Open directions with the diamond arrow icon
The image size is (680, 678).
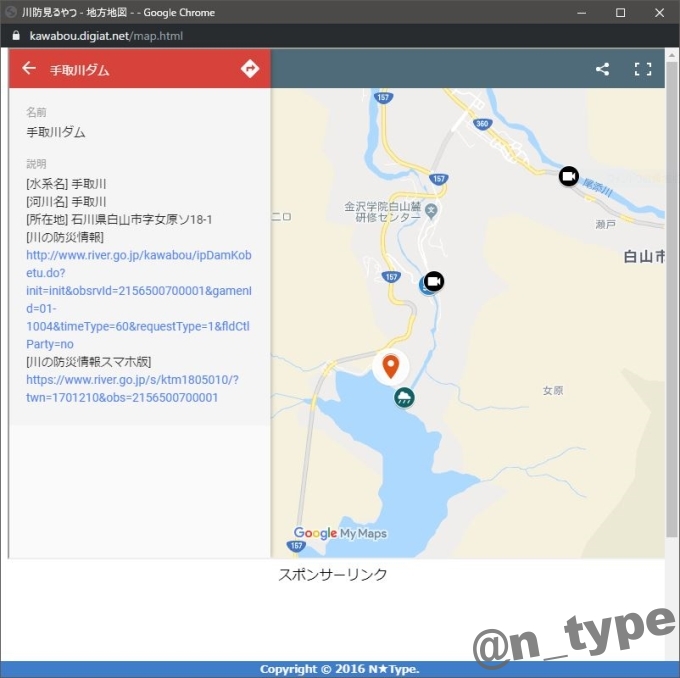point(250,69)
